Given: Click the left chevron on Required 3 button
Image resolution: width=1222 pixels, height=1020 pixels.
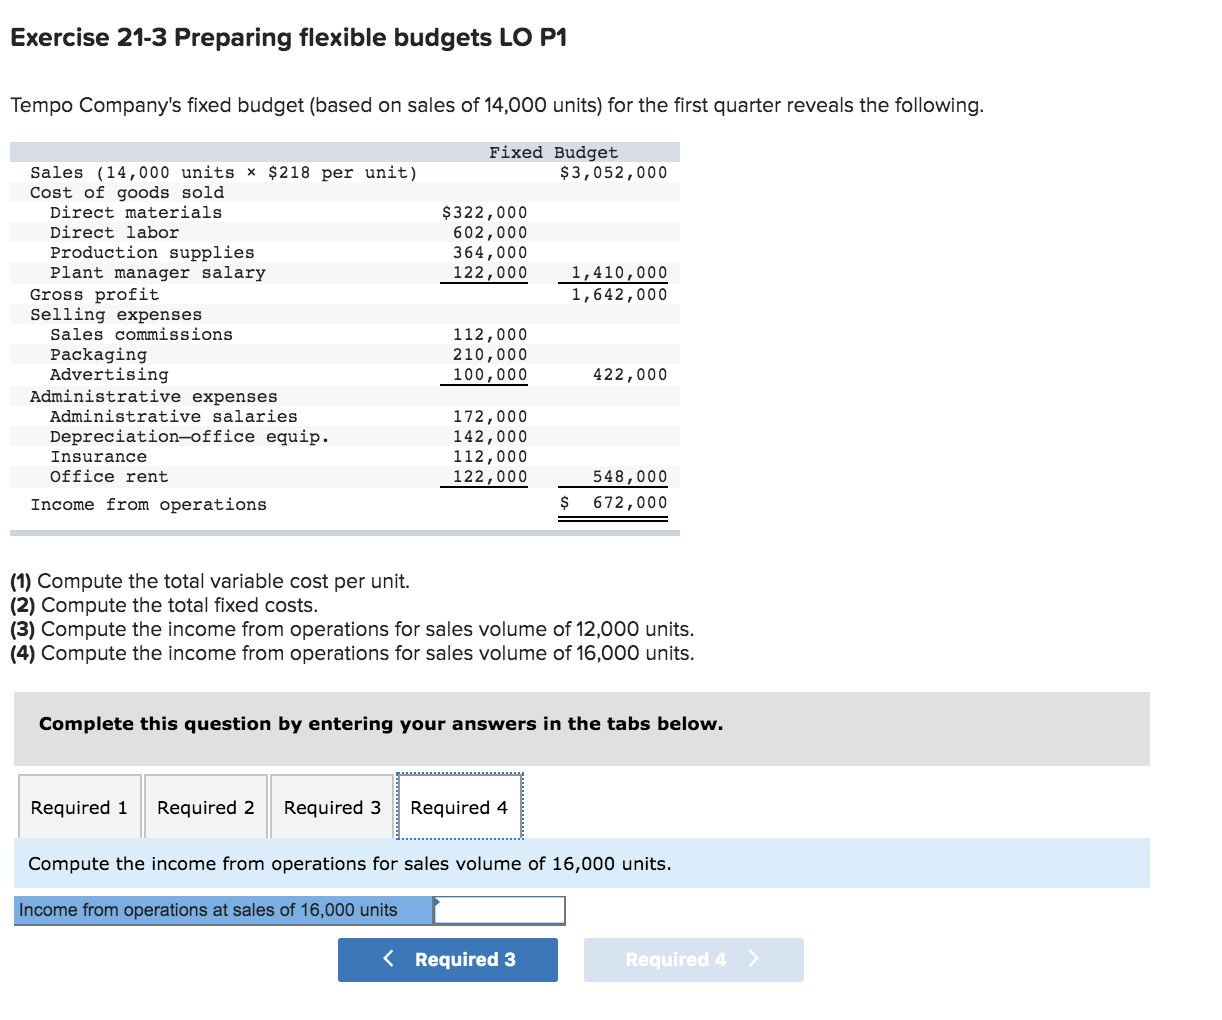Looking at the screenshot, I should [388, 959].
